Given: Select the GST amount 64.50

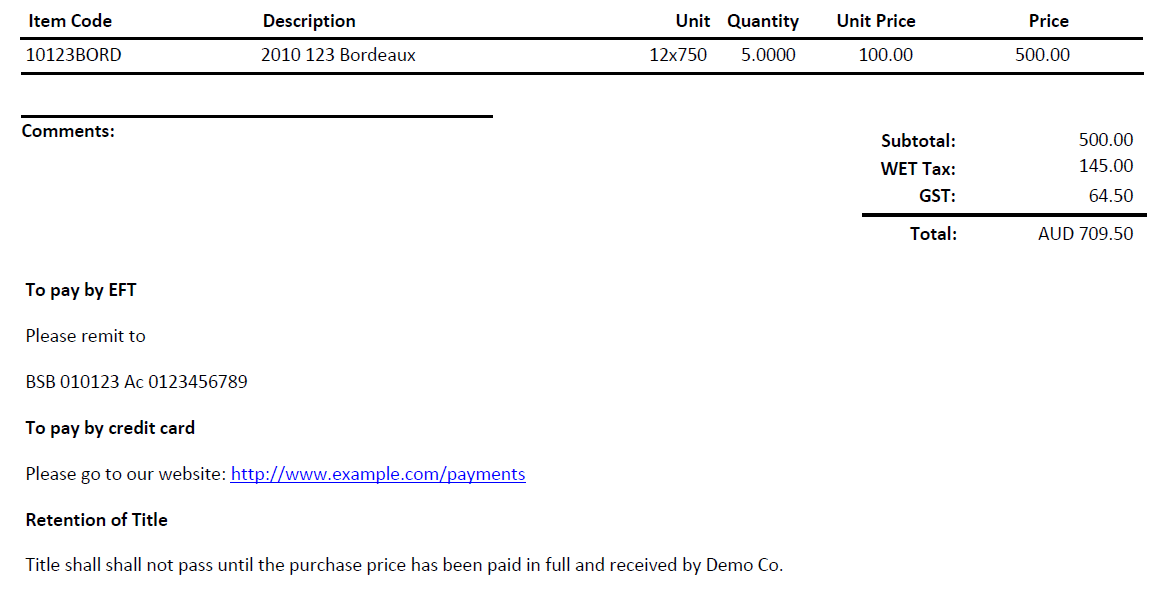Looking at the screenshot, I should (x=1111, y=196).
